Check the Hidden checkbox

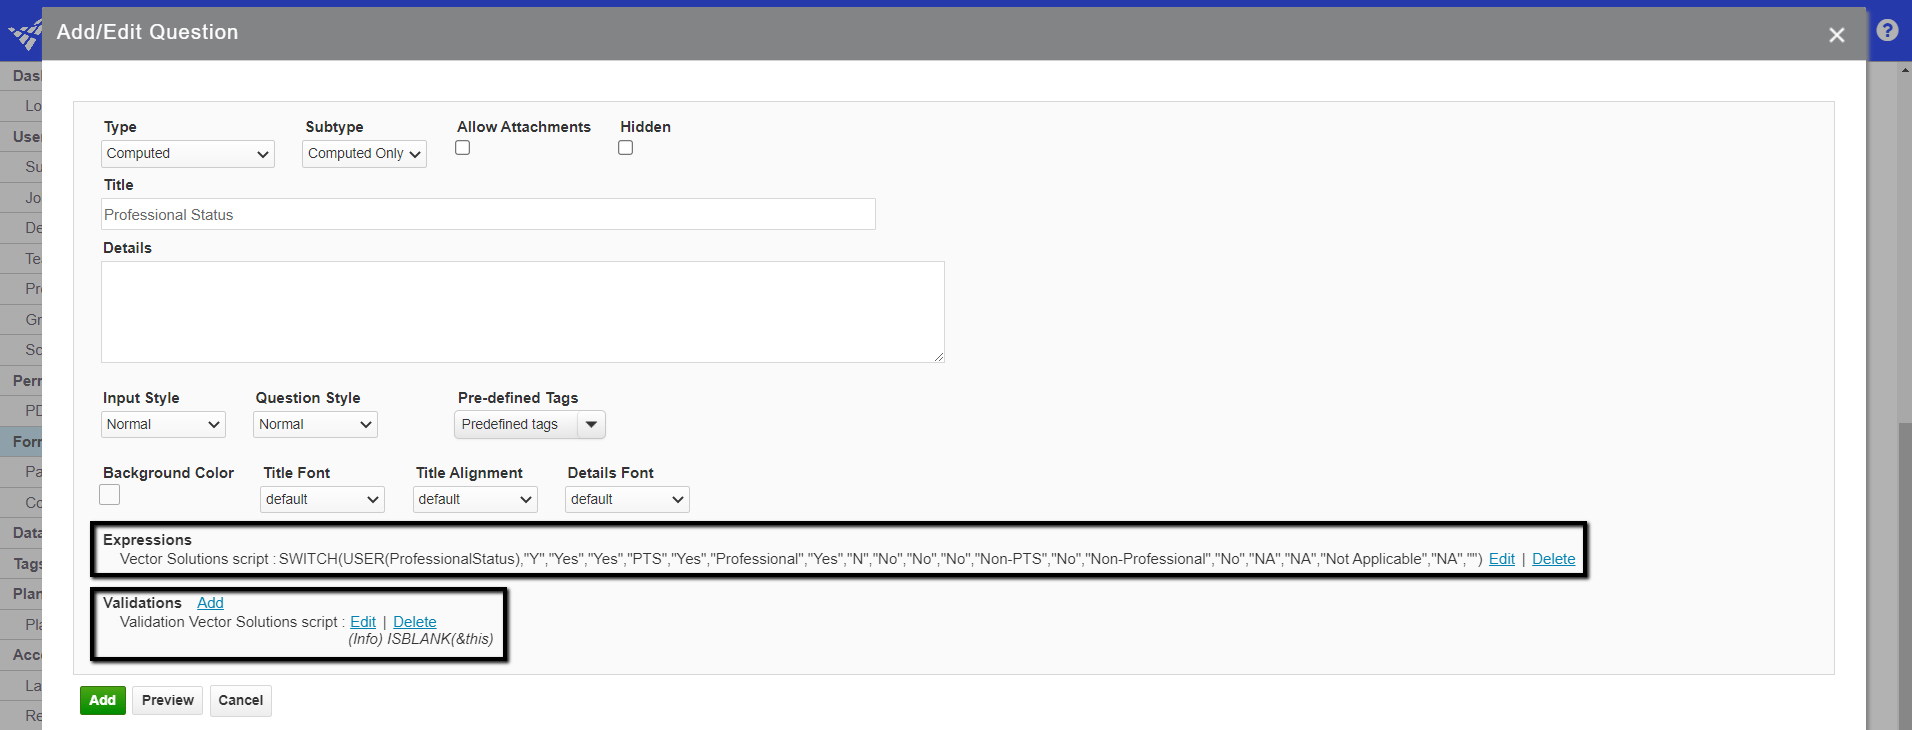point(625,148)
